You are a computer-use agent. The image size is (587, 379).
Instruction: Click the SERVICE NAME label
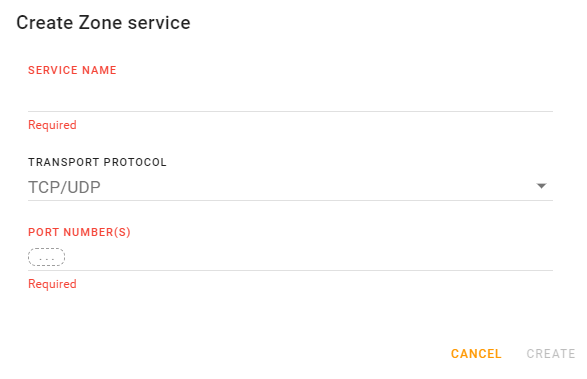pyautogui.click(x=72, y=70)
